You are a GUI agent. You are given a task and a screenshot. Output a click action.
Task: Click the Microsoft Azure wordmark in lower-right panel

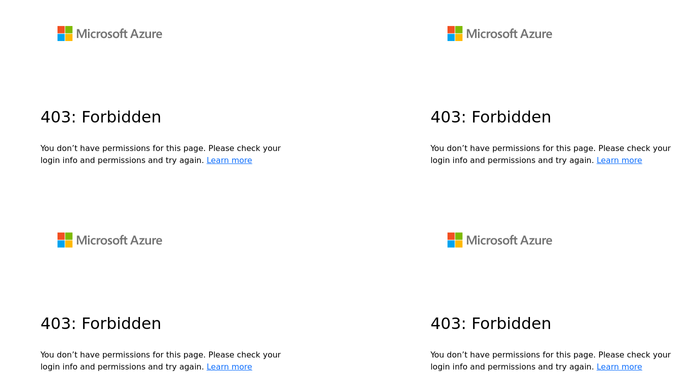(x=509, y=240)
